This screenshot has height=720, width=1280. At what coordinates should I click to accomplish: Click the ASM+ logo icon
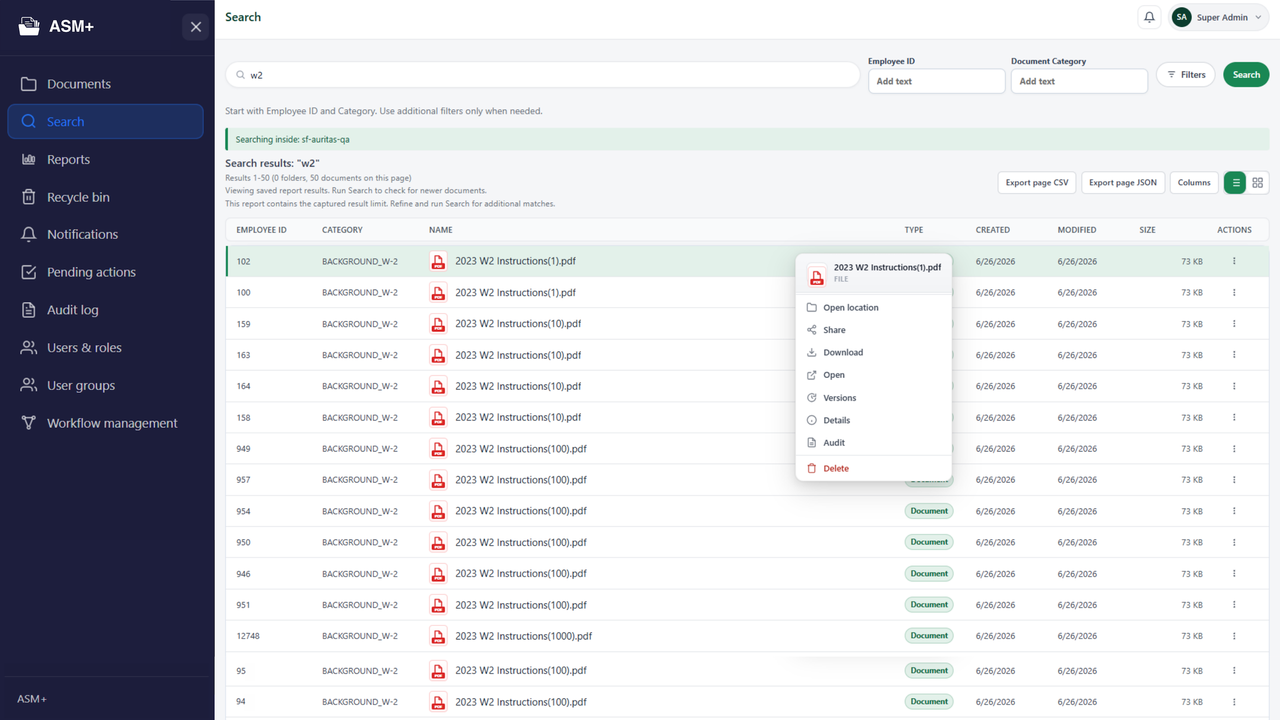[x=30, y=27]
